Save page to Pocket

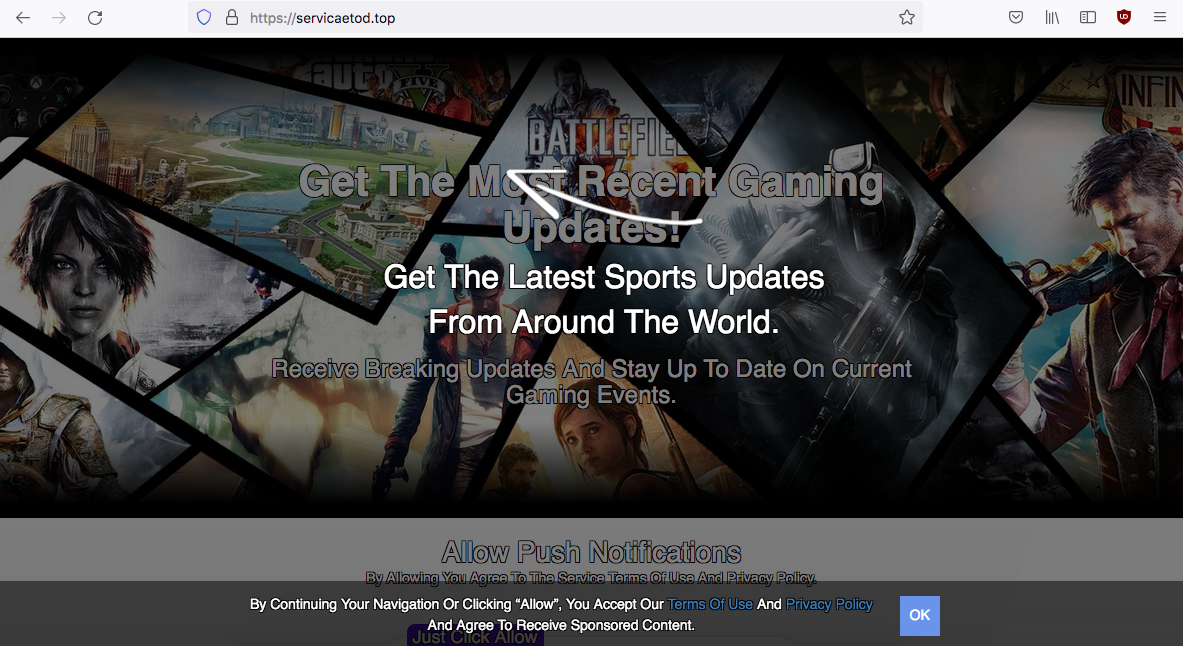point(1016,17)
